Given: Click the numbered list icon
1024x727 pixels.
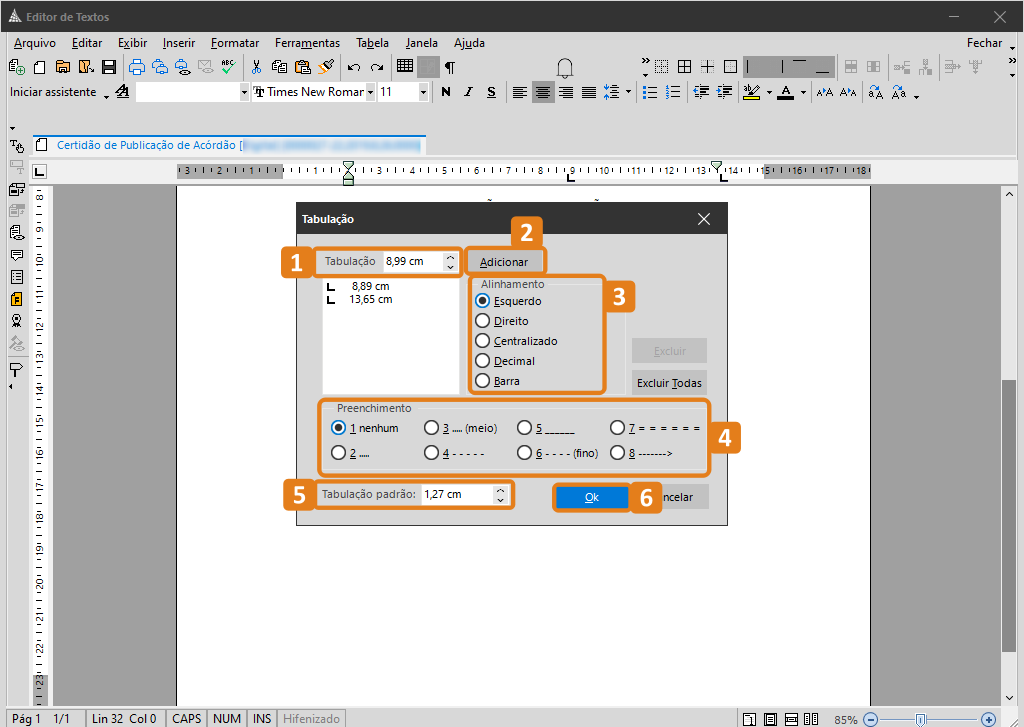Looking at the screenshot, I should click(673, 92).
